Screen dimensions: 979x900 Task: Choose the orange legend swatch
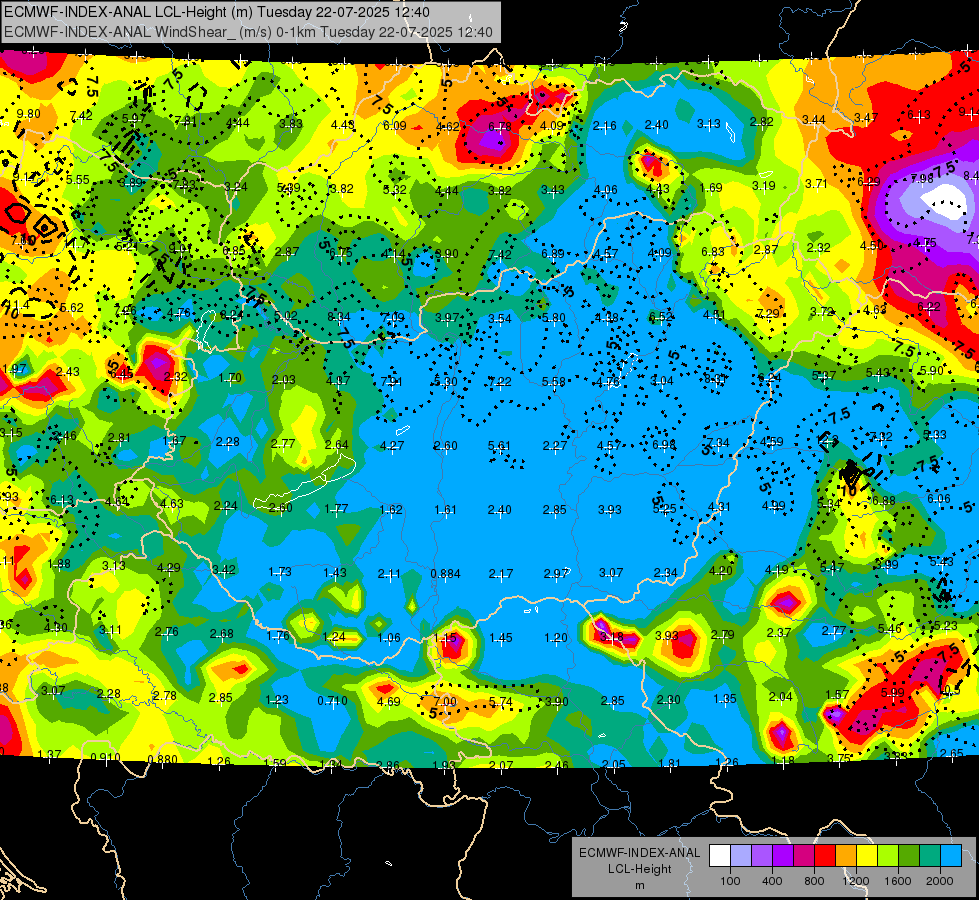coord(846,856)
